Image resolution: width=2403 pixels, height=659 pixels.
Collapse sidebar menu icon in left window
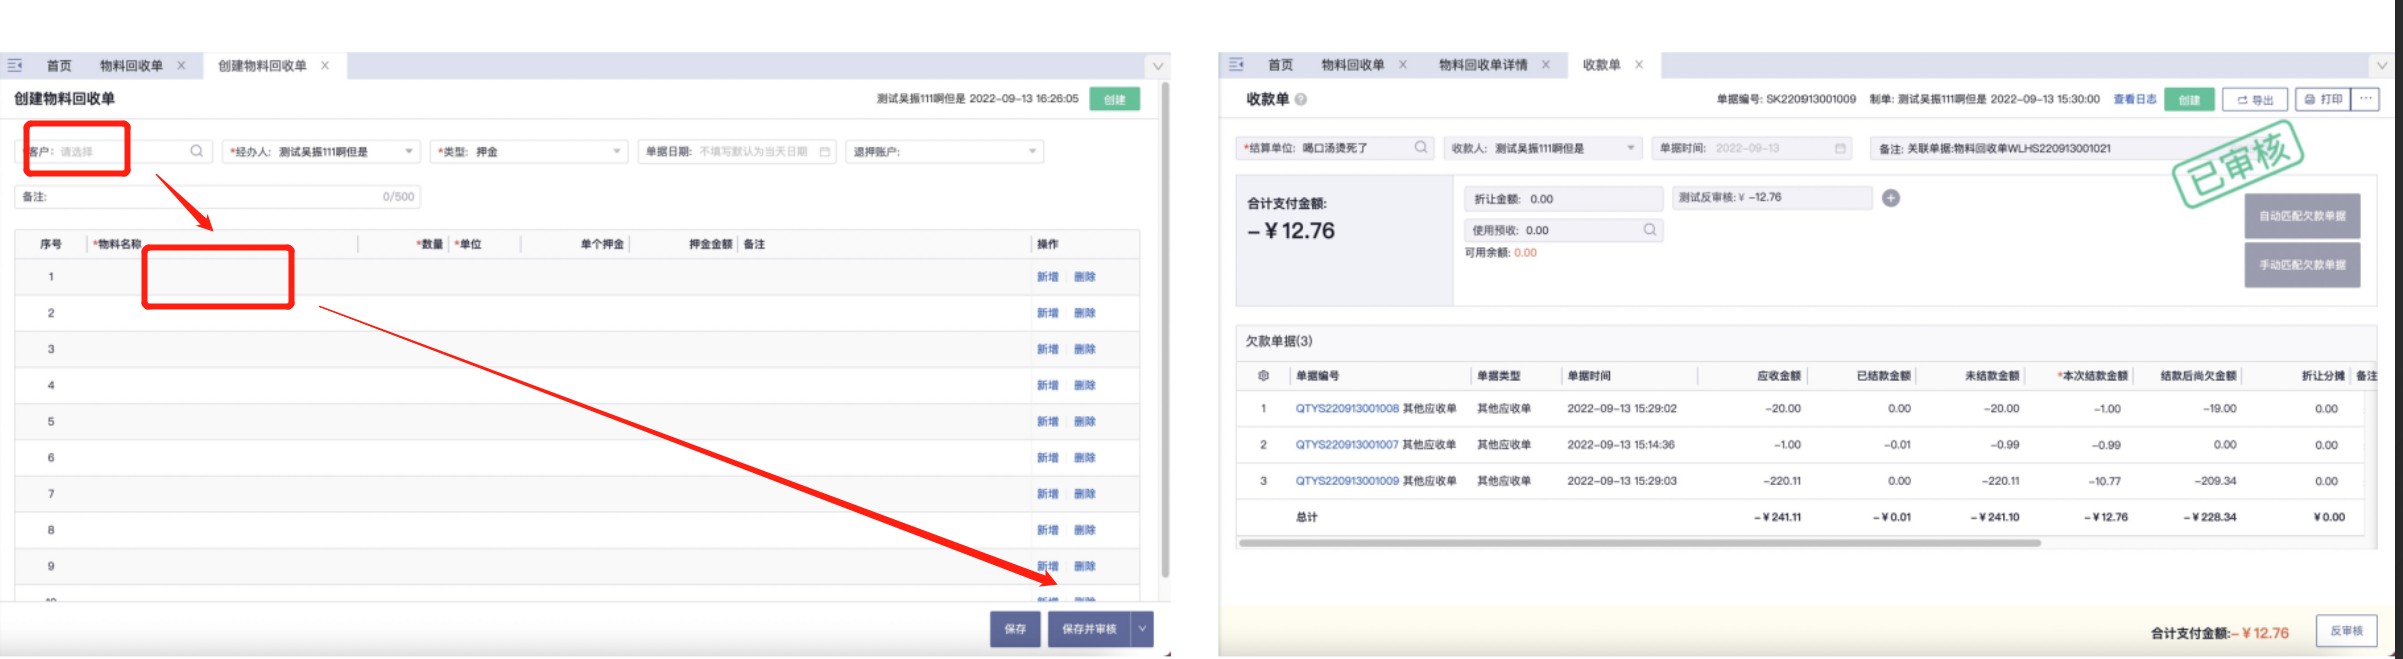15,66
